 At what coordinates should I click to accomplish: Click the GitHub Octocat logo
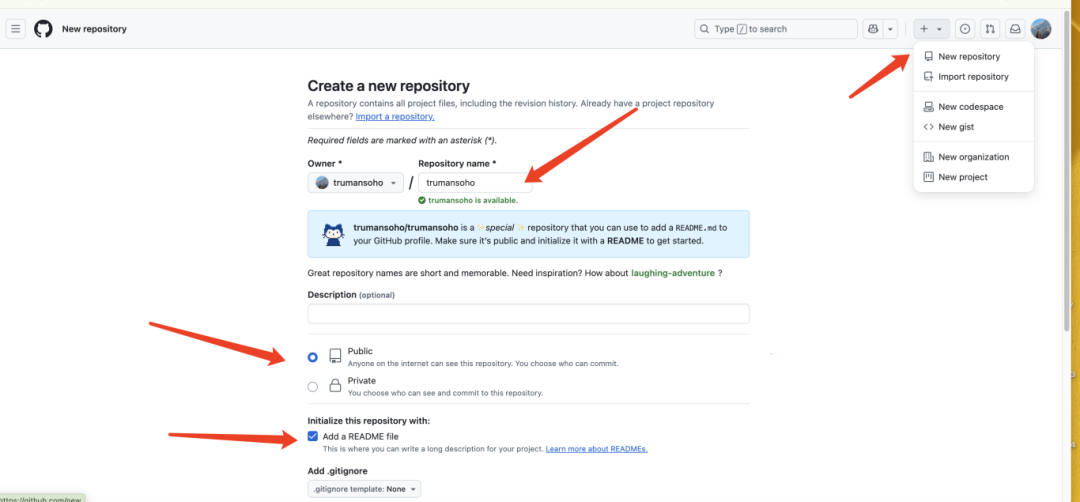click(43, 29)
